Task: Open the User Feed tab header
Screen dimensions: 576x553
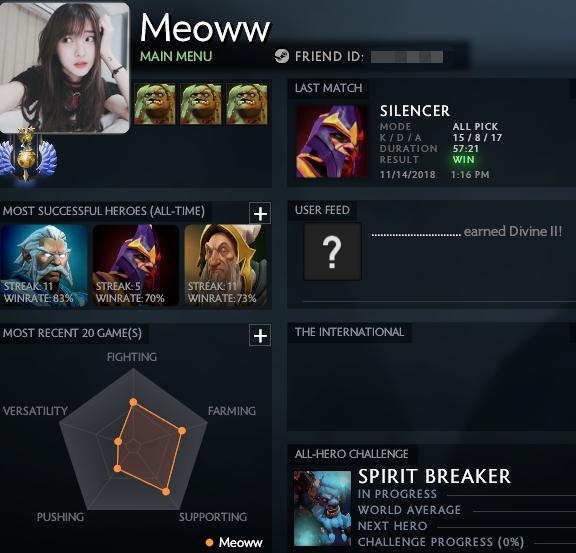Action: [322, 210]
